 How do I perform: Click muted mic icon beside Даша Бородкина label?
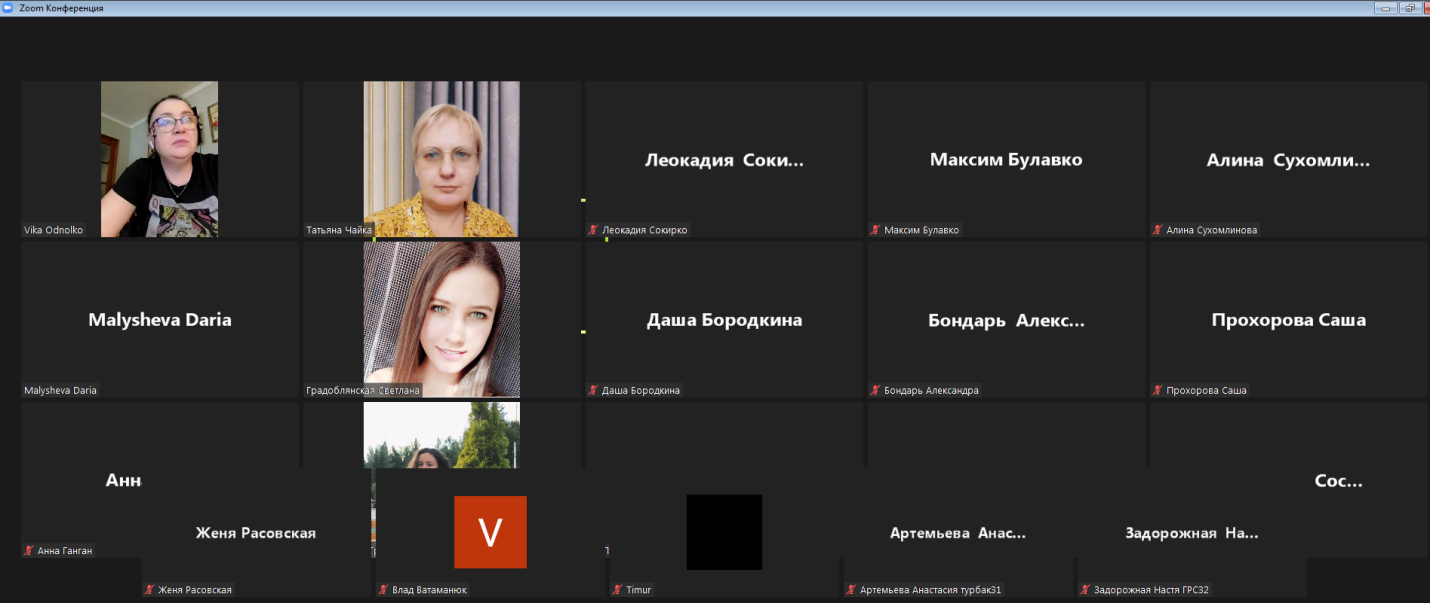tap(594, 390)
